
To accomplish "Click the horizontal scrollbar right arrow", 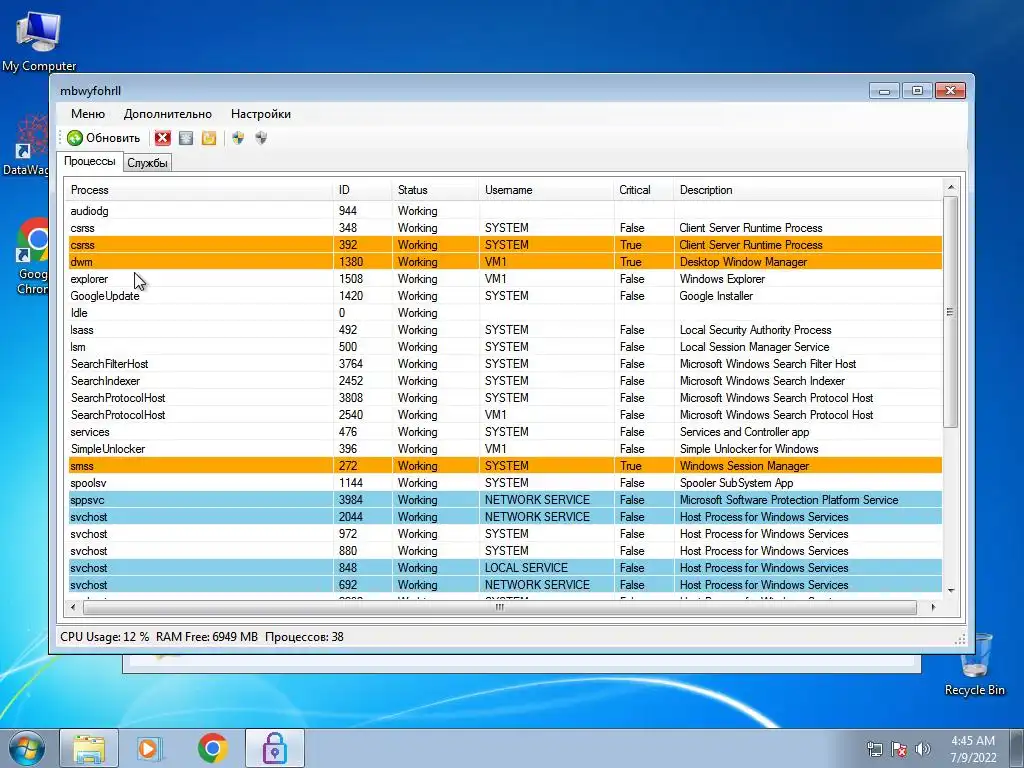I will pos(933,607).
